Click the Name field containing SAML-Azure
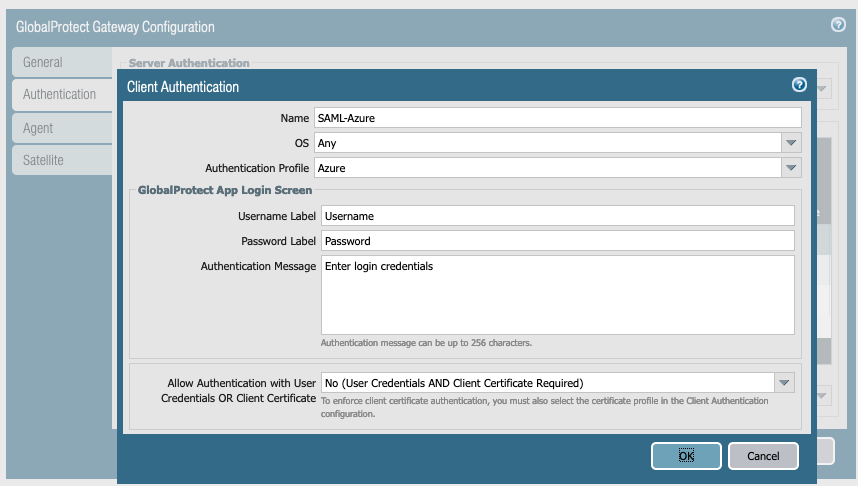 point(557,118)
